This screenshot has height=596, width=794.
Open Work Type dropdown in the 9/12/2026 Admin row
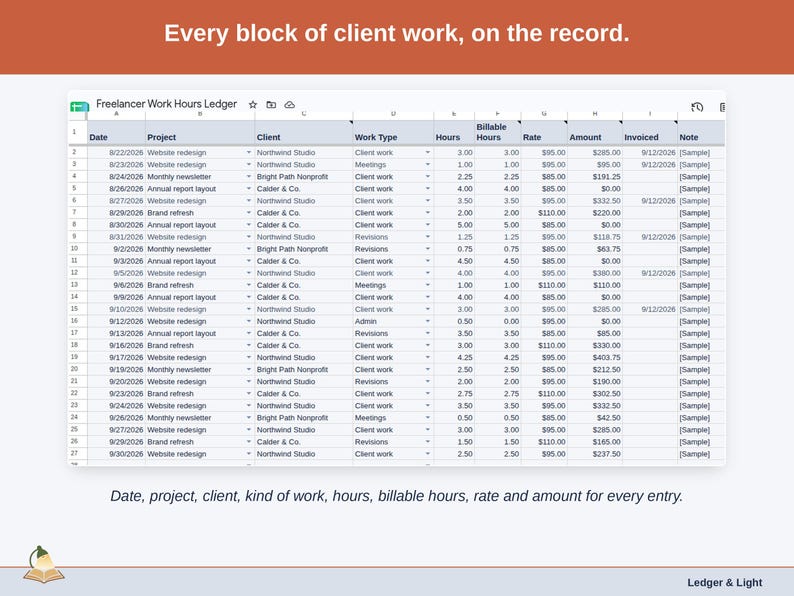coord(428,322)
